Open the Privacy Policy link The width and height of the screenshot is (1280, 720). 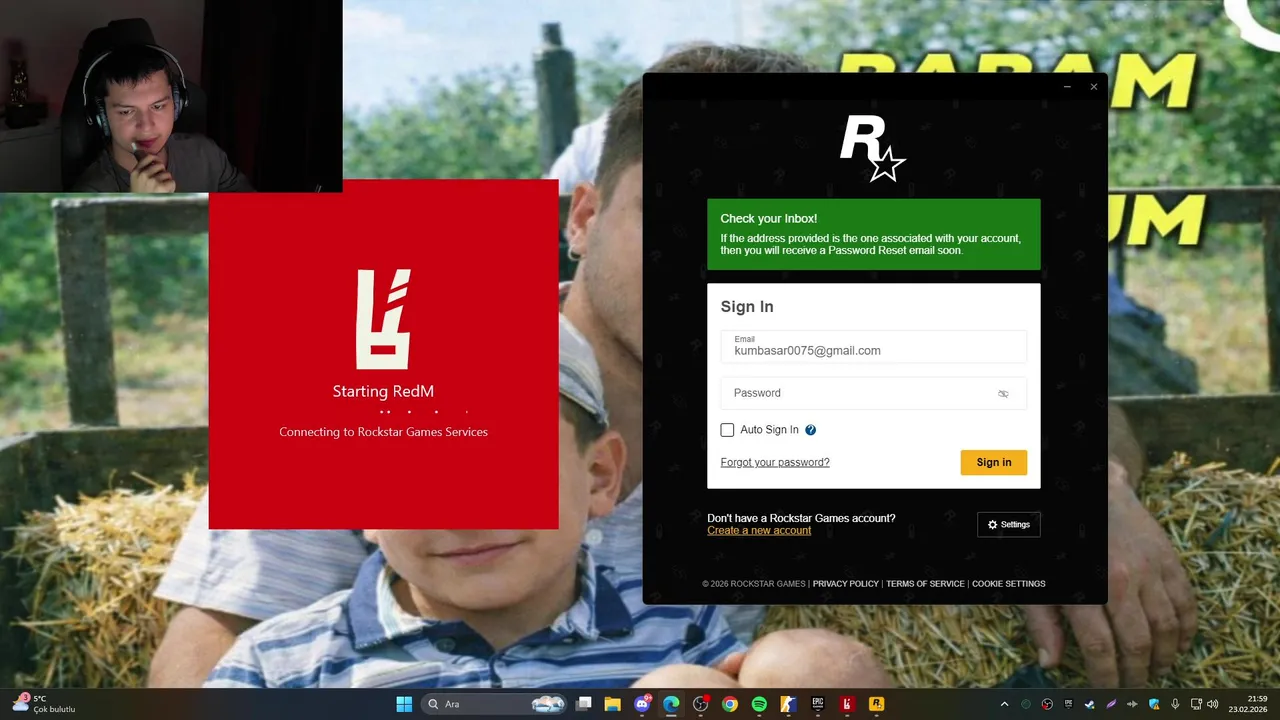pos(845,584)
